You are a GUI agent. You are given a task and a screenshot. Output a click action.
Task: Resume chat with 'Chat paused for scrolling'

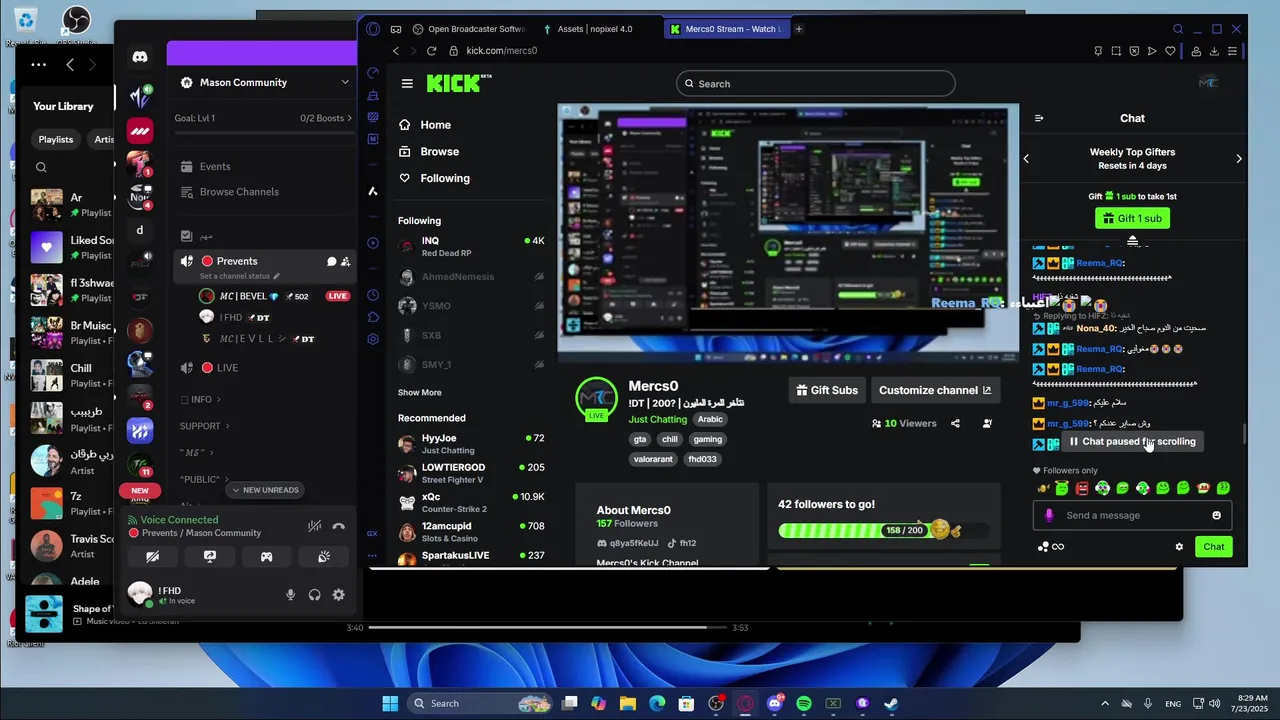[1132, 441]
